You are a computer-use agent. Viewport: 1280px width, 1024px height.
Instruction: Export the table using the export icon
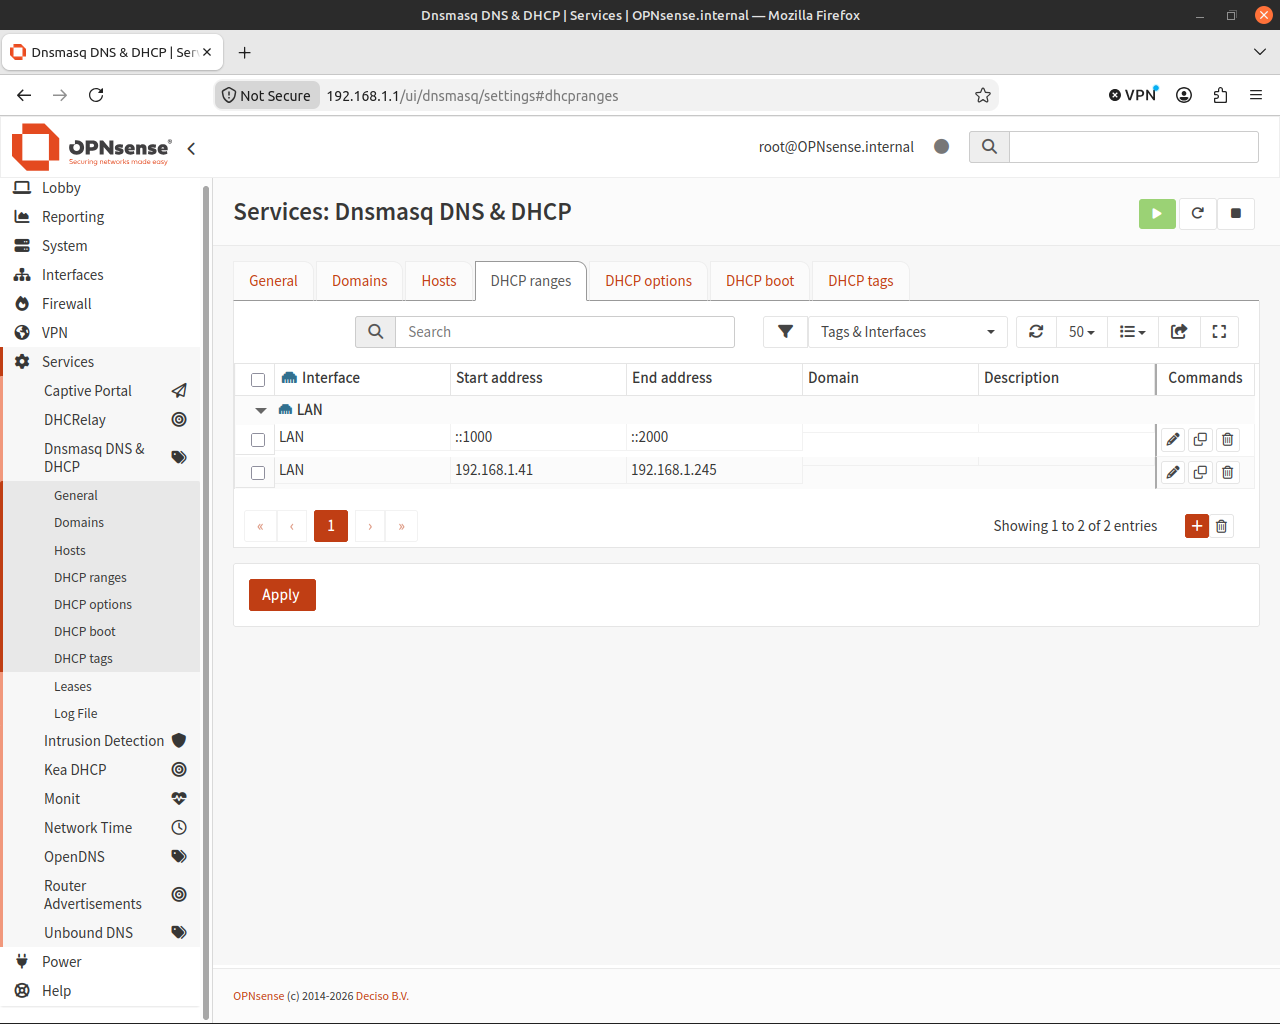[1179, 332]
